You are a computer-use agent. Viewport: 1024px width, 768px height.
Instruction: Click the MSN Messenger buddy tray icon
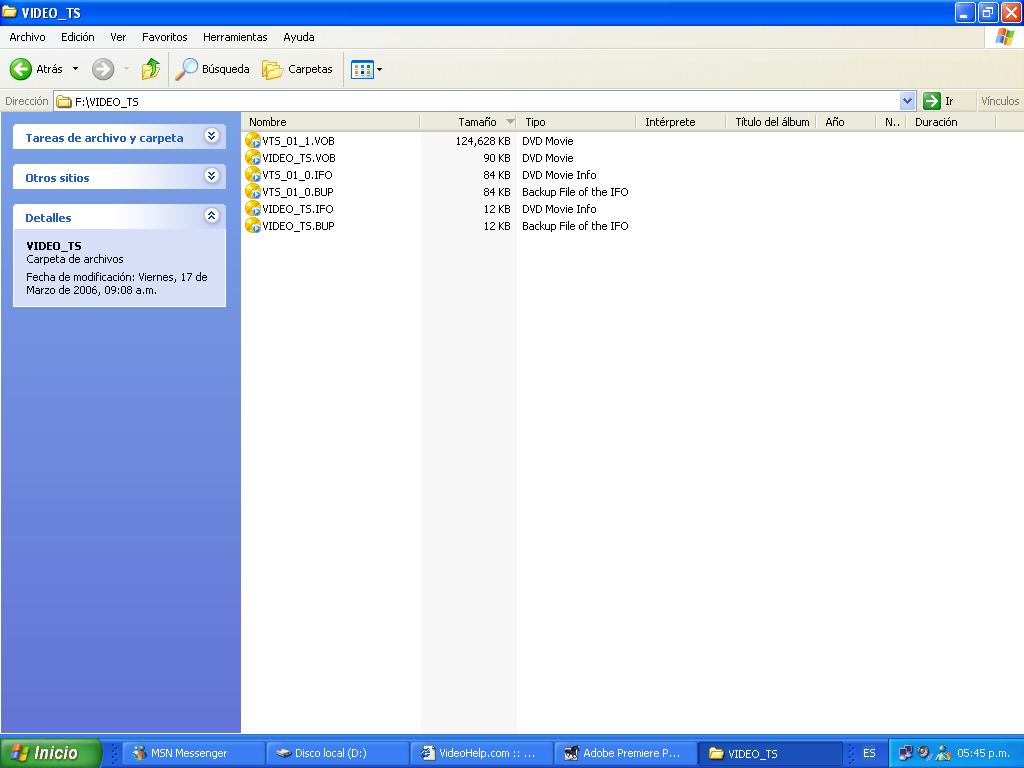click(x=942, y=753)
